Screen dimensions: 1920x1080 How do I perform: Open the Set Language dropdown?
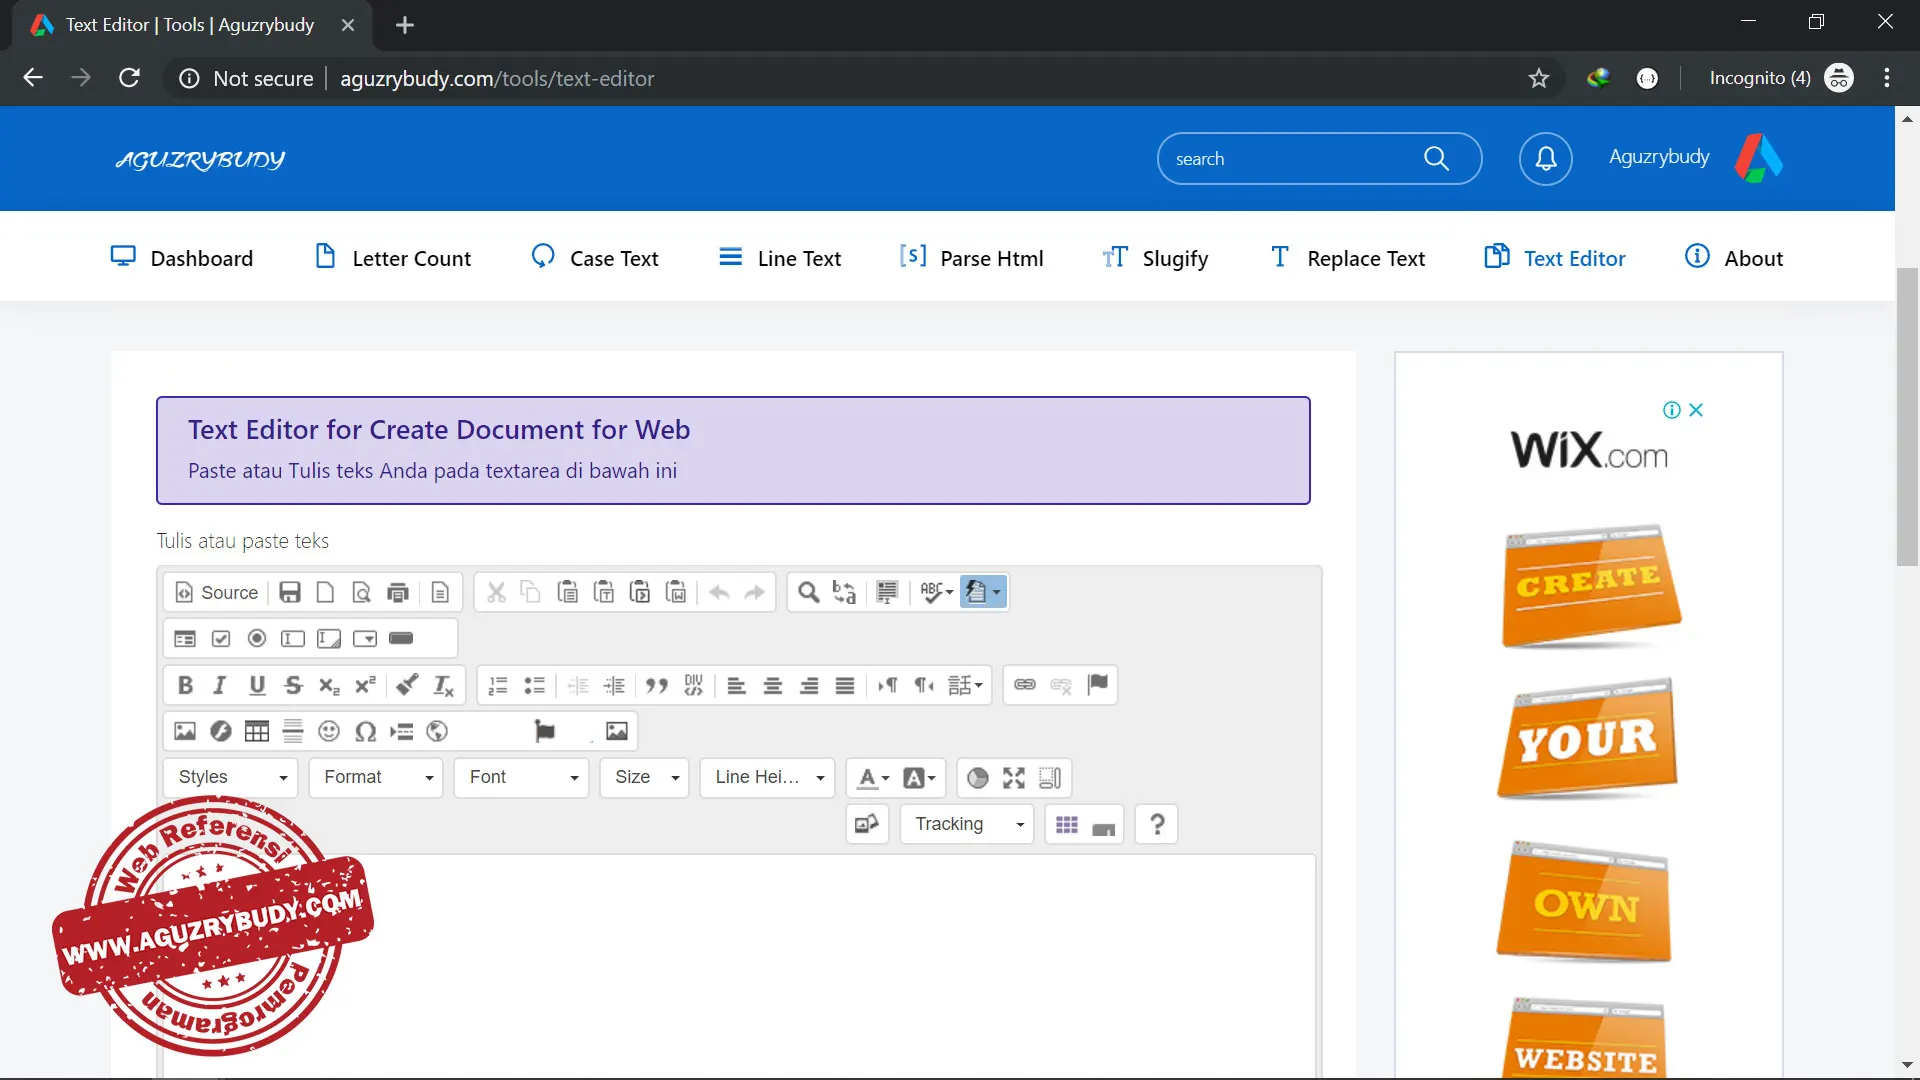tap(965, 685)
